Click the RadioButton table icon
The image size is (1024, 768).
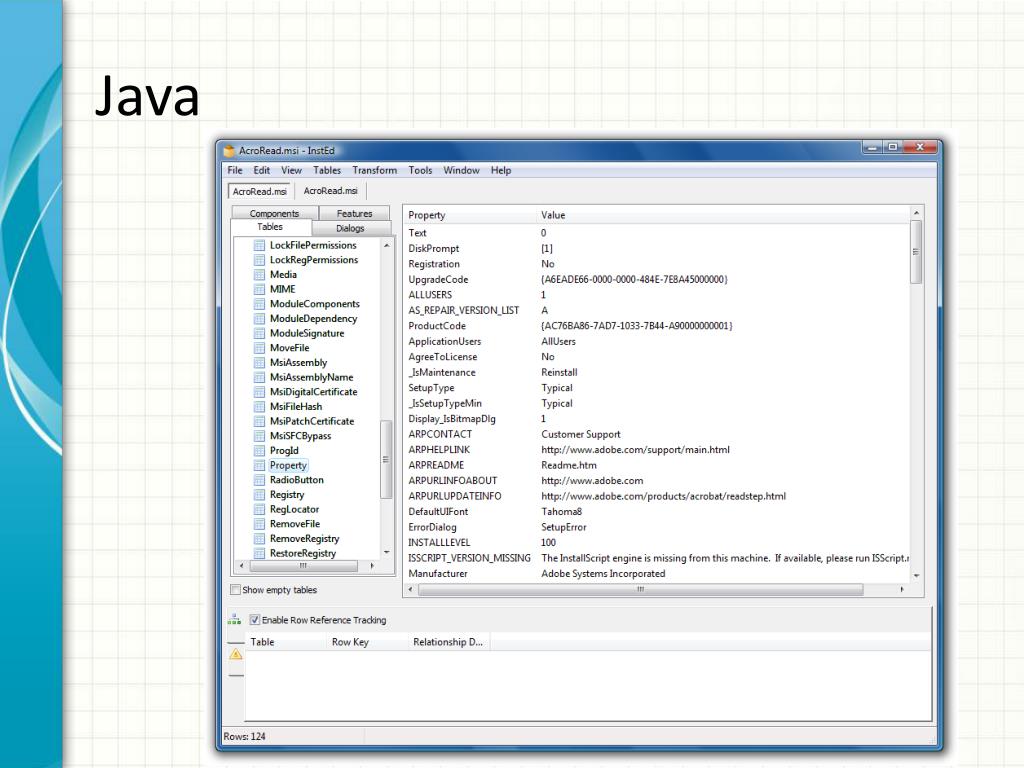pyautogui.click(x=259, y=480)
